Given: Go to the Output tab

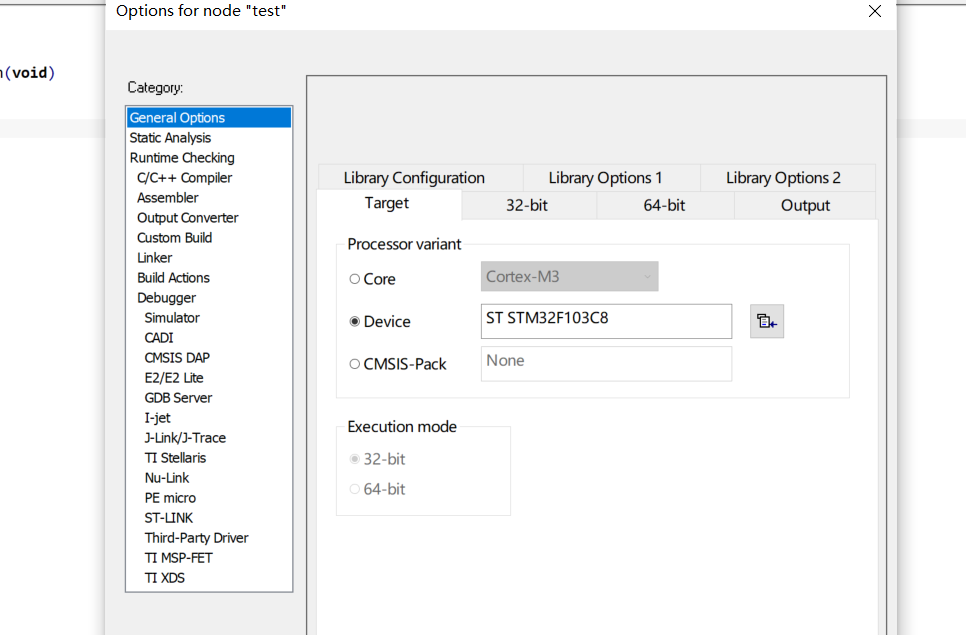Looking at the screenshot, I should (805, 205).
